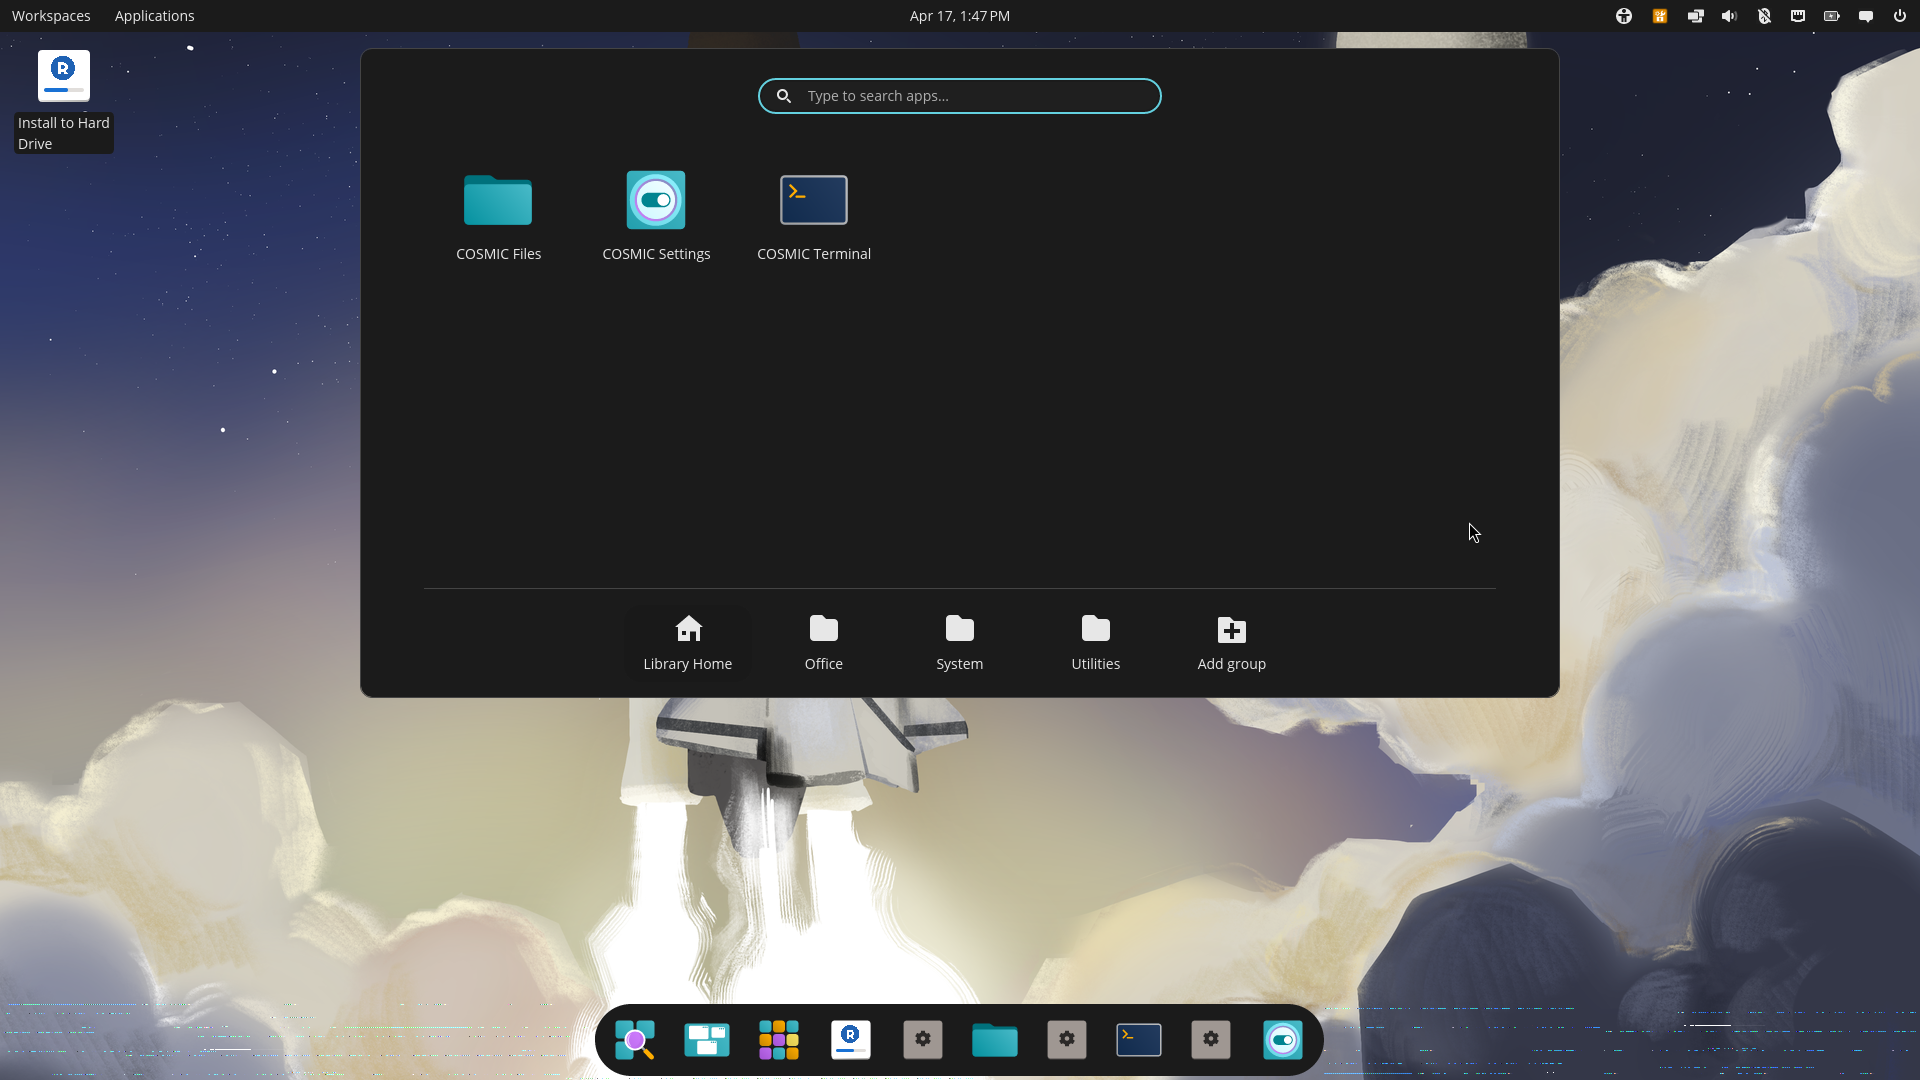The image size is (1920, 1080).
Task: Click the Install to Hard Drive desktop icon
Action: pyautogui.click(x=64, y=76)
